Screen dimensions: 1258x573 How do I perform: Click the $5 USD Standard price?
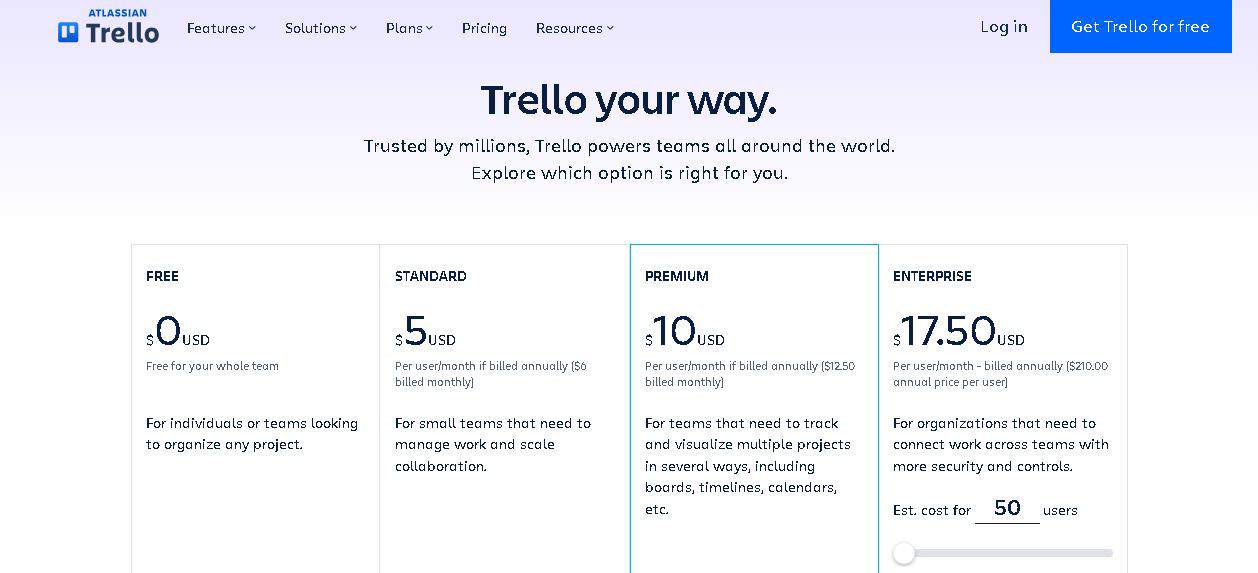coord(424,332)
